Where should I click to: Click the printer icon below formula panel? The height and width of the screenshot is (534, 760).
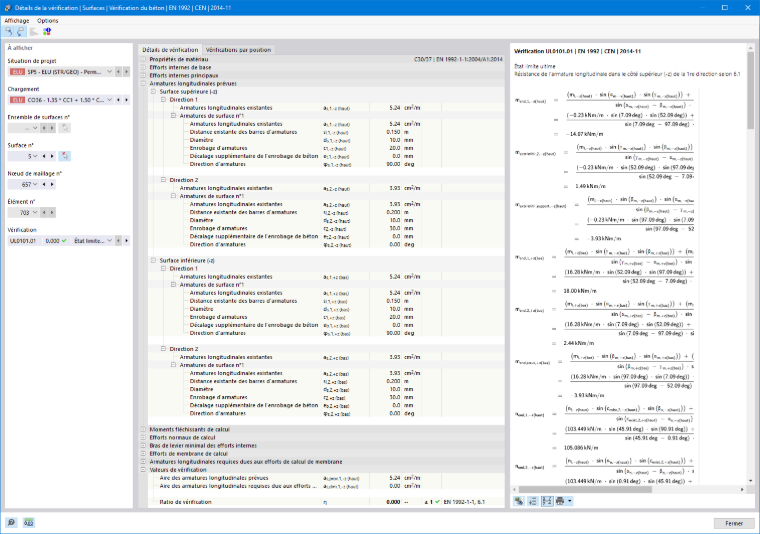coord(560,501)
